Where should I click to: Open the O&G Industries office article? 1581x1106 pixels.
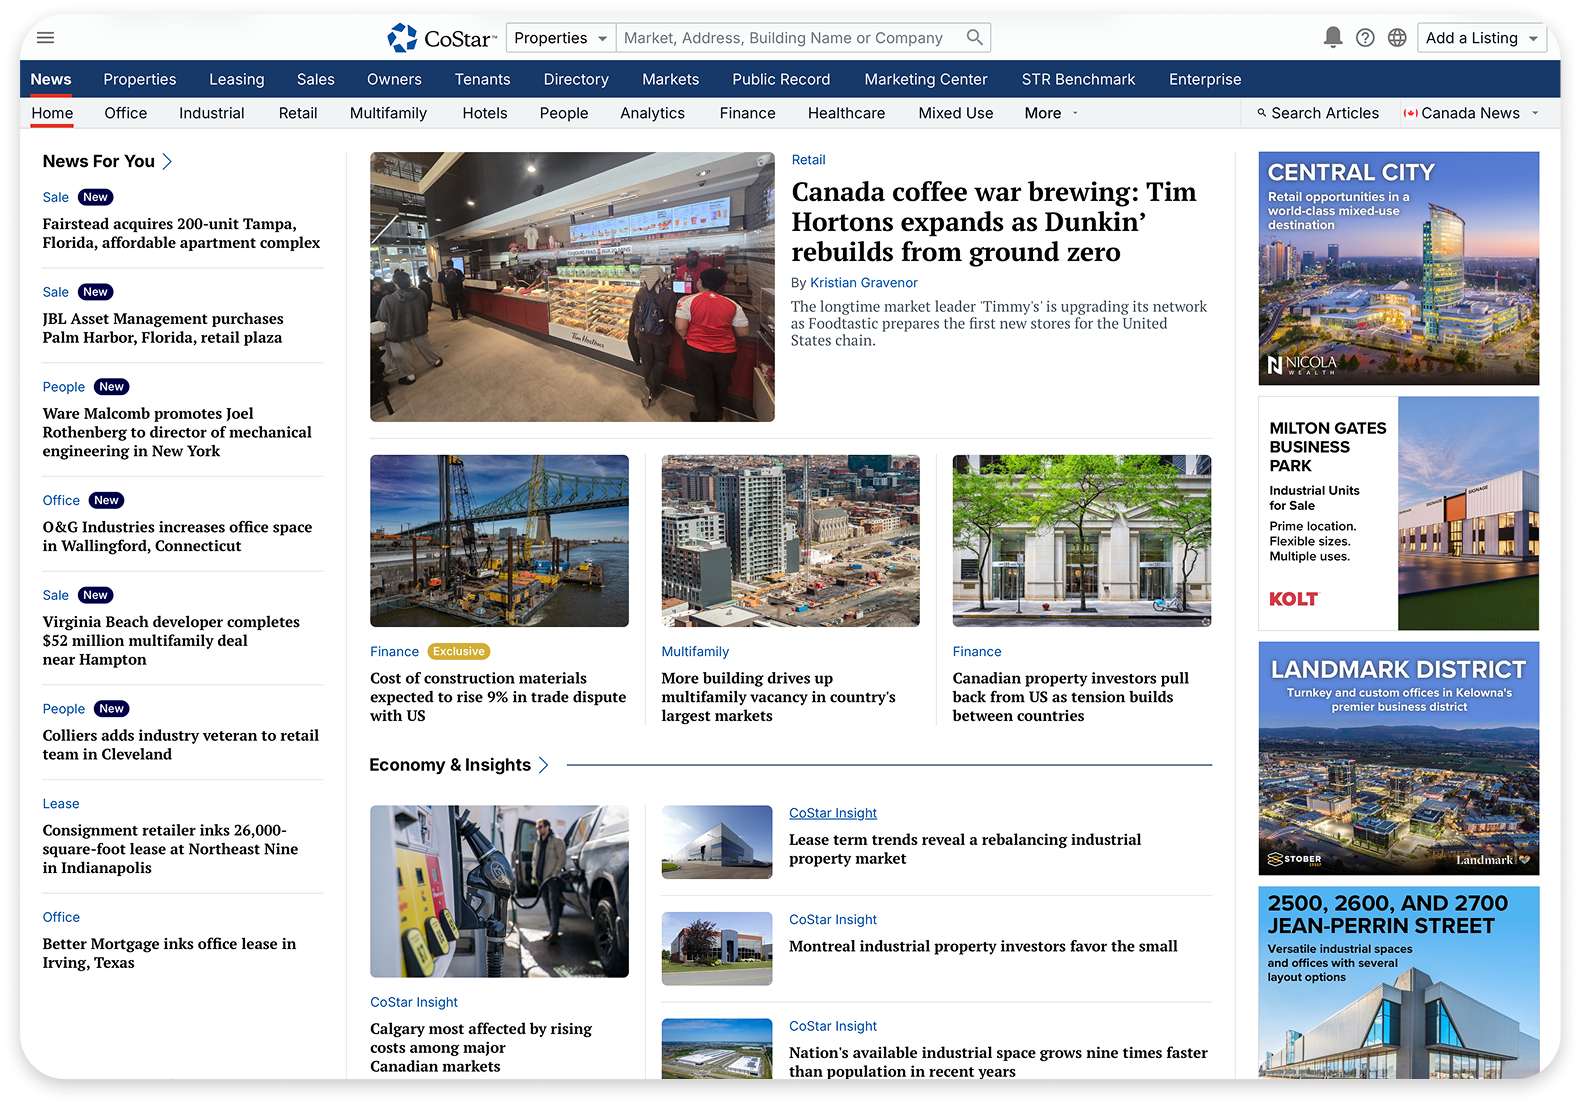pos(177,536)
